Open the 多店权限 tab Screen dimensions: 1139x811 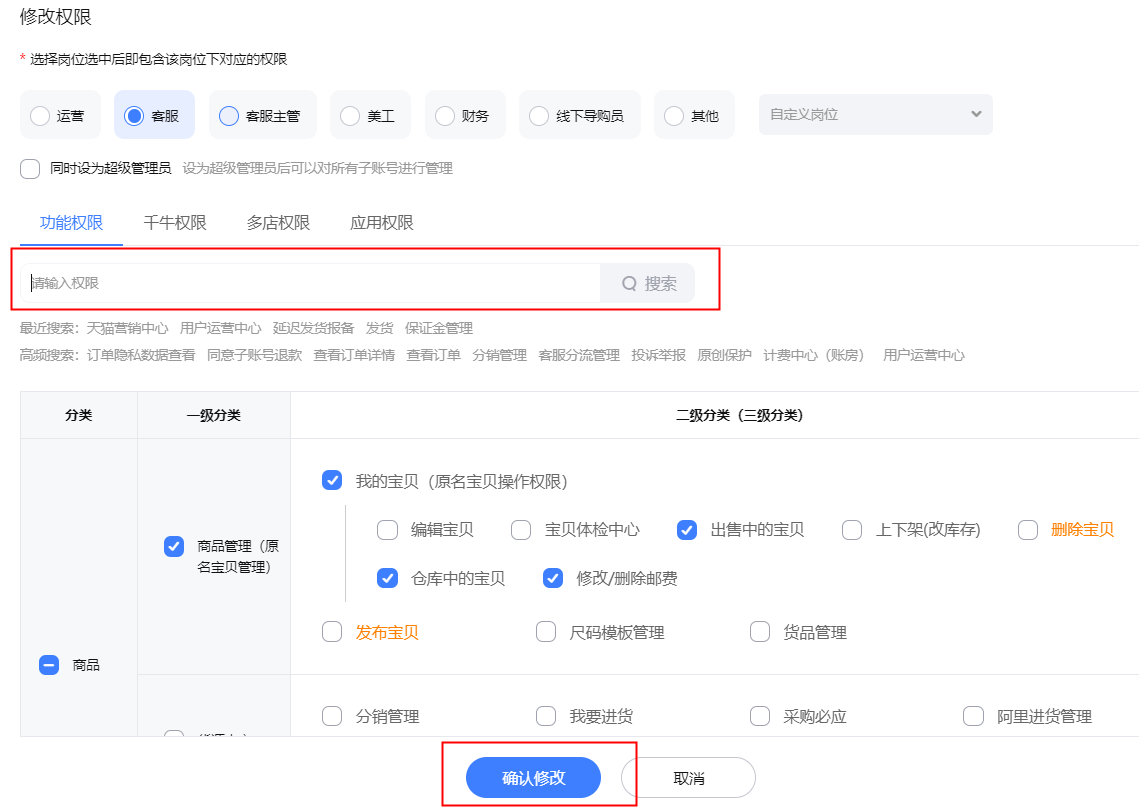tap(278, 222)
